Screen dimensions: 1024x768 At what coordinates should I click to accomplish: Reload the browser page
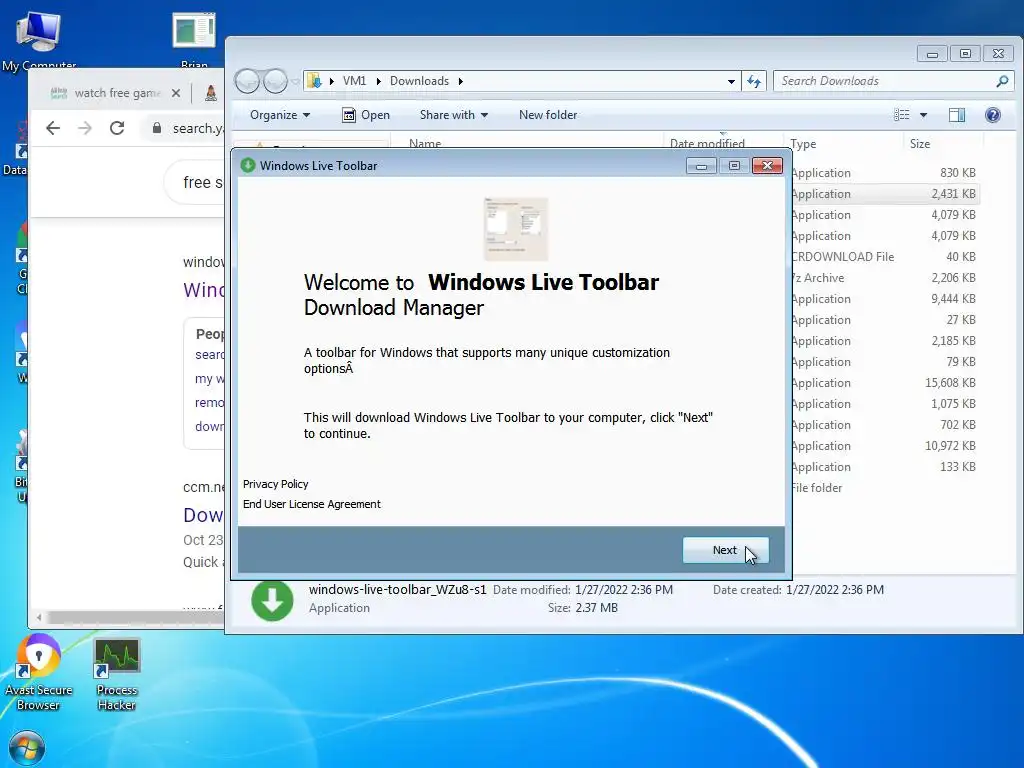(117, 128)
